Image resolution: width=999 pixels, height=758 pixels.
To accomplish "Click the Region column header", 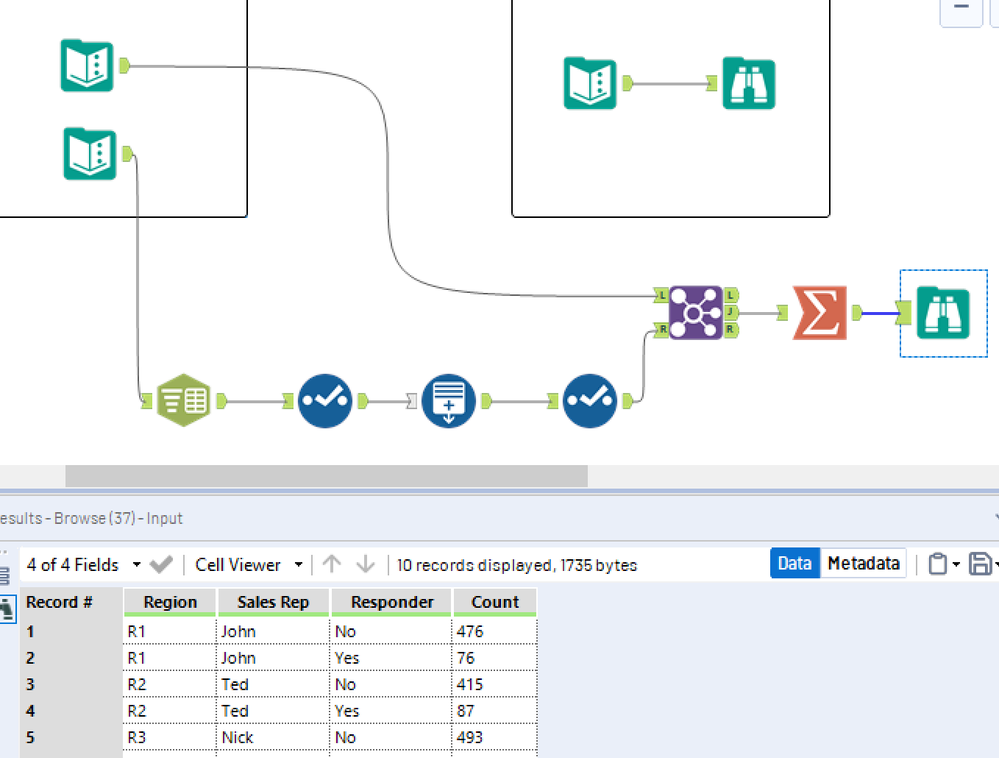I will 170,602.
